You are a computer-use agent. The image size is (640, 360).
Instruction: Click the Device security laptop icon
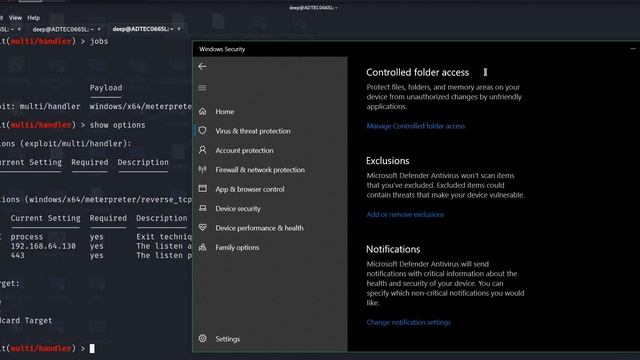coord(202,208)
